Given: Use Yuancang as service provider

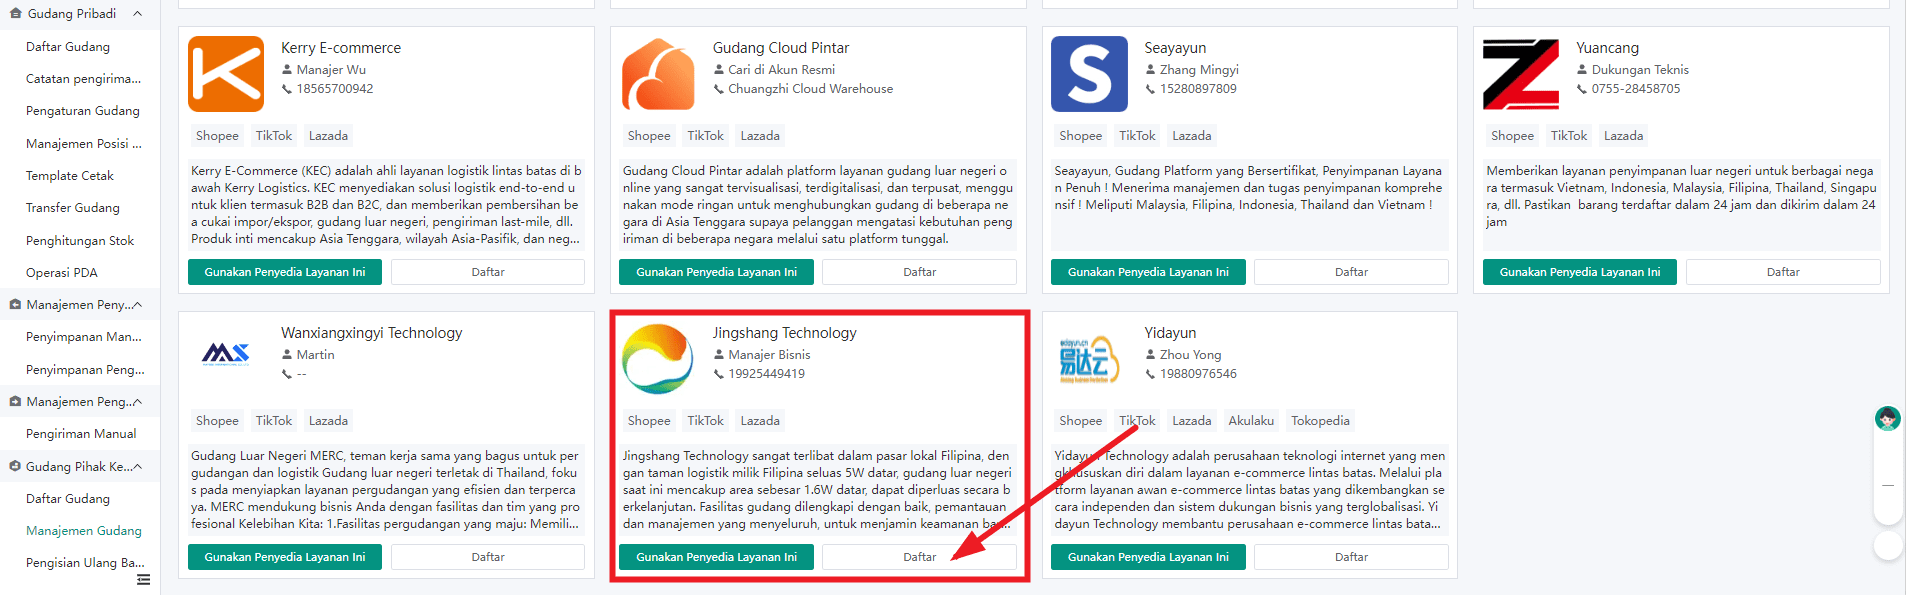Looking at the screenshot, I should click(1580, 272).
